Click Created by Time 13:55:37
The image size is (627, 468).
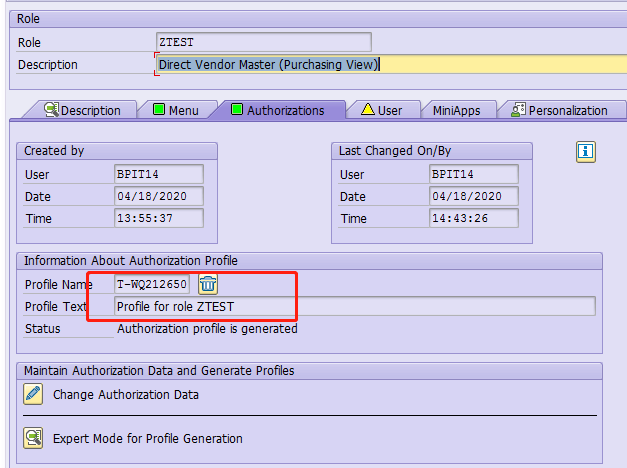(x=159, y=218)
